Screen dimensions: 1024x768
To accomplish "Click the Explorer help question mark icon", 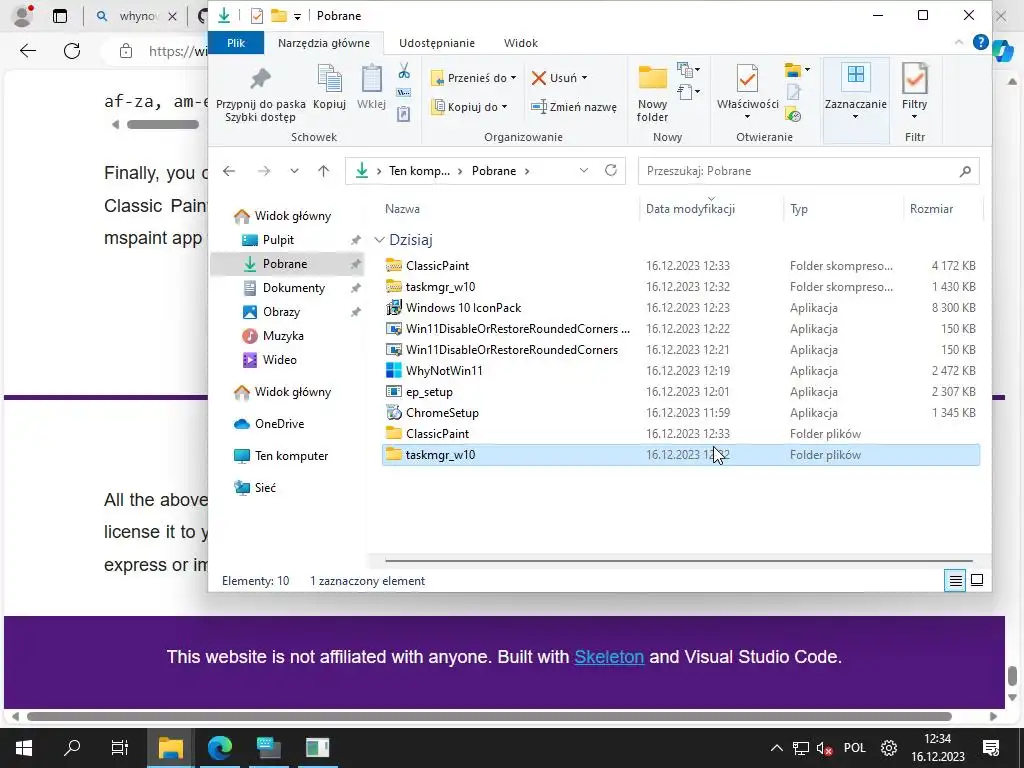I will (x=980, y=42).
